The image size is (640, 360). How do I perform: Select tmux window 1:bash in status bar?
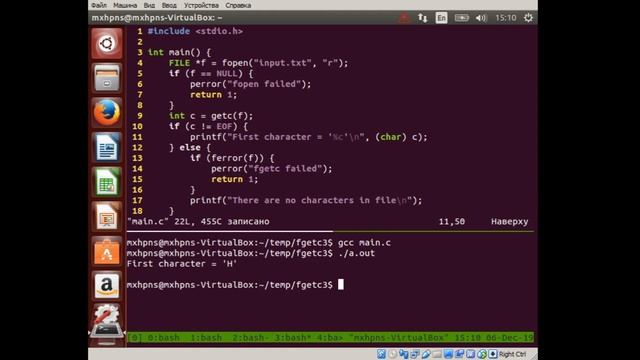(206, 338)
